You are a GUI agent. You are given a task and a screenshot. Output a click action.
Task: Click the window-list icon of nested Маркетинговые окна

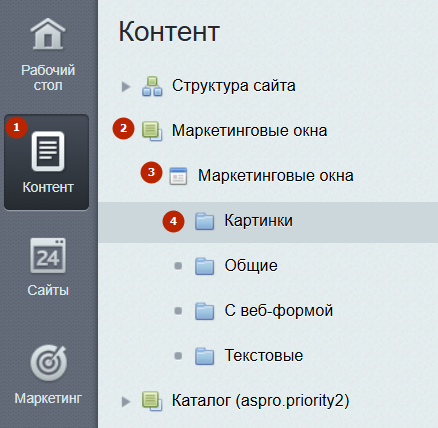click(x=178, y=176)
